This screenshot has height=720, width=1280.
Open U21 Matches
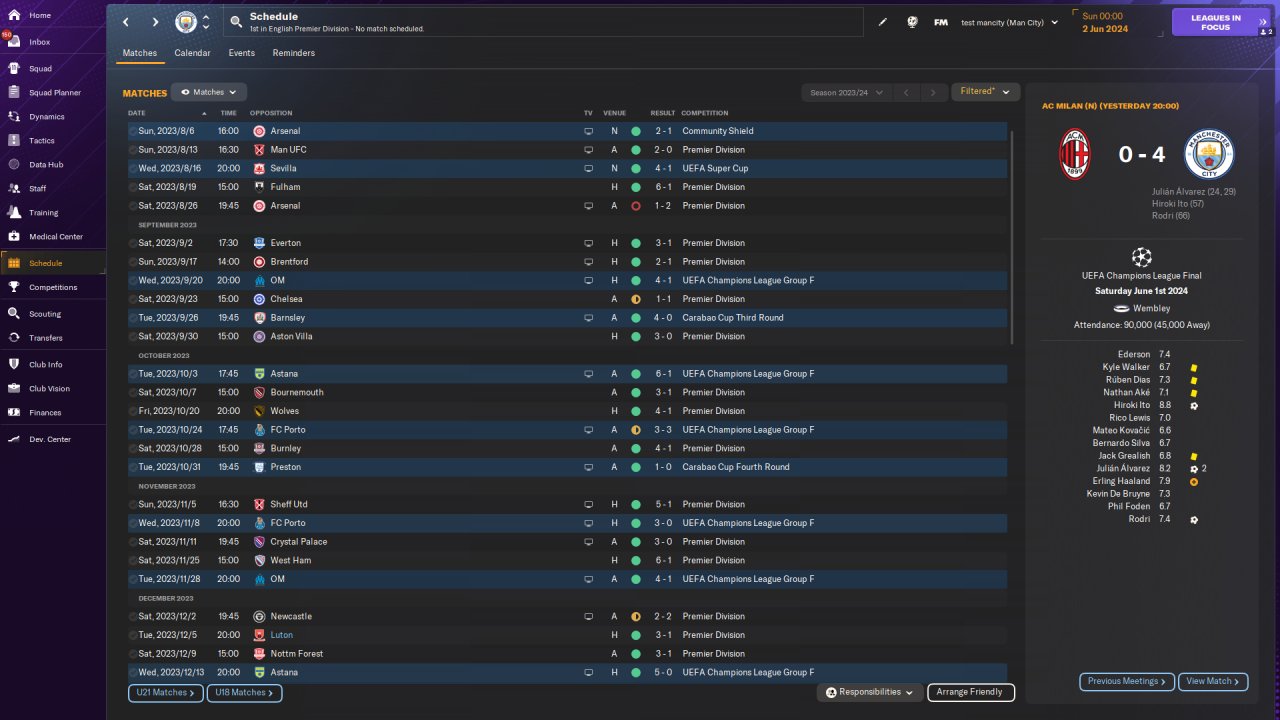pos(166,692)
